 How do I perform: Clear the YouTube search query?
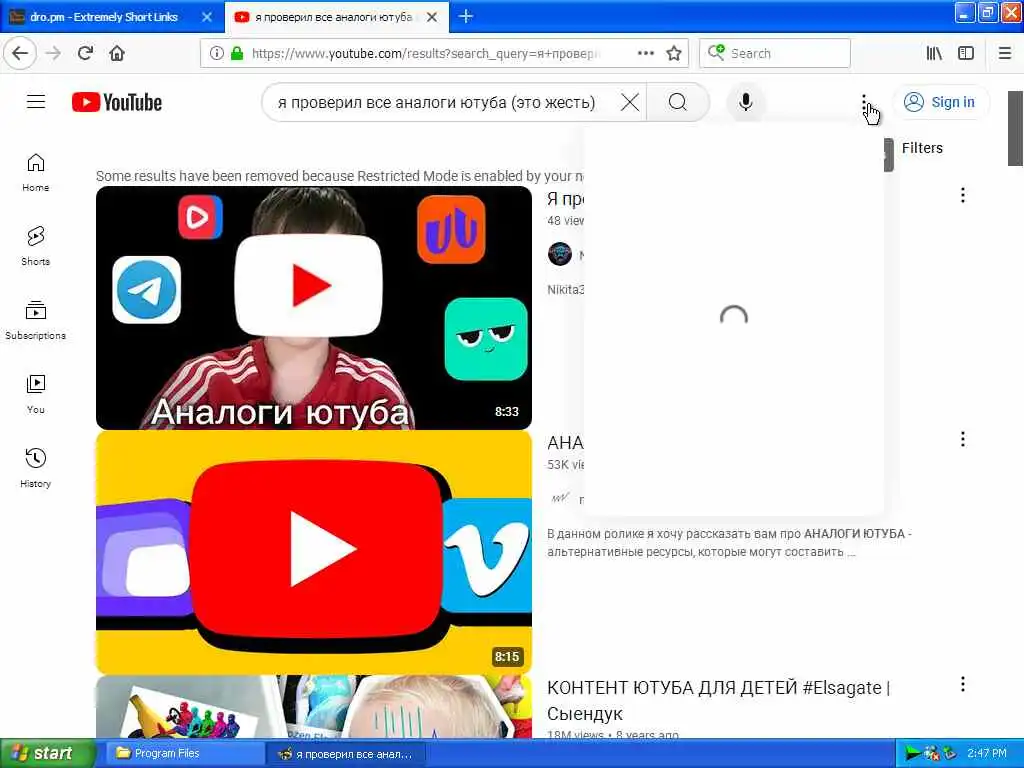630,103
